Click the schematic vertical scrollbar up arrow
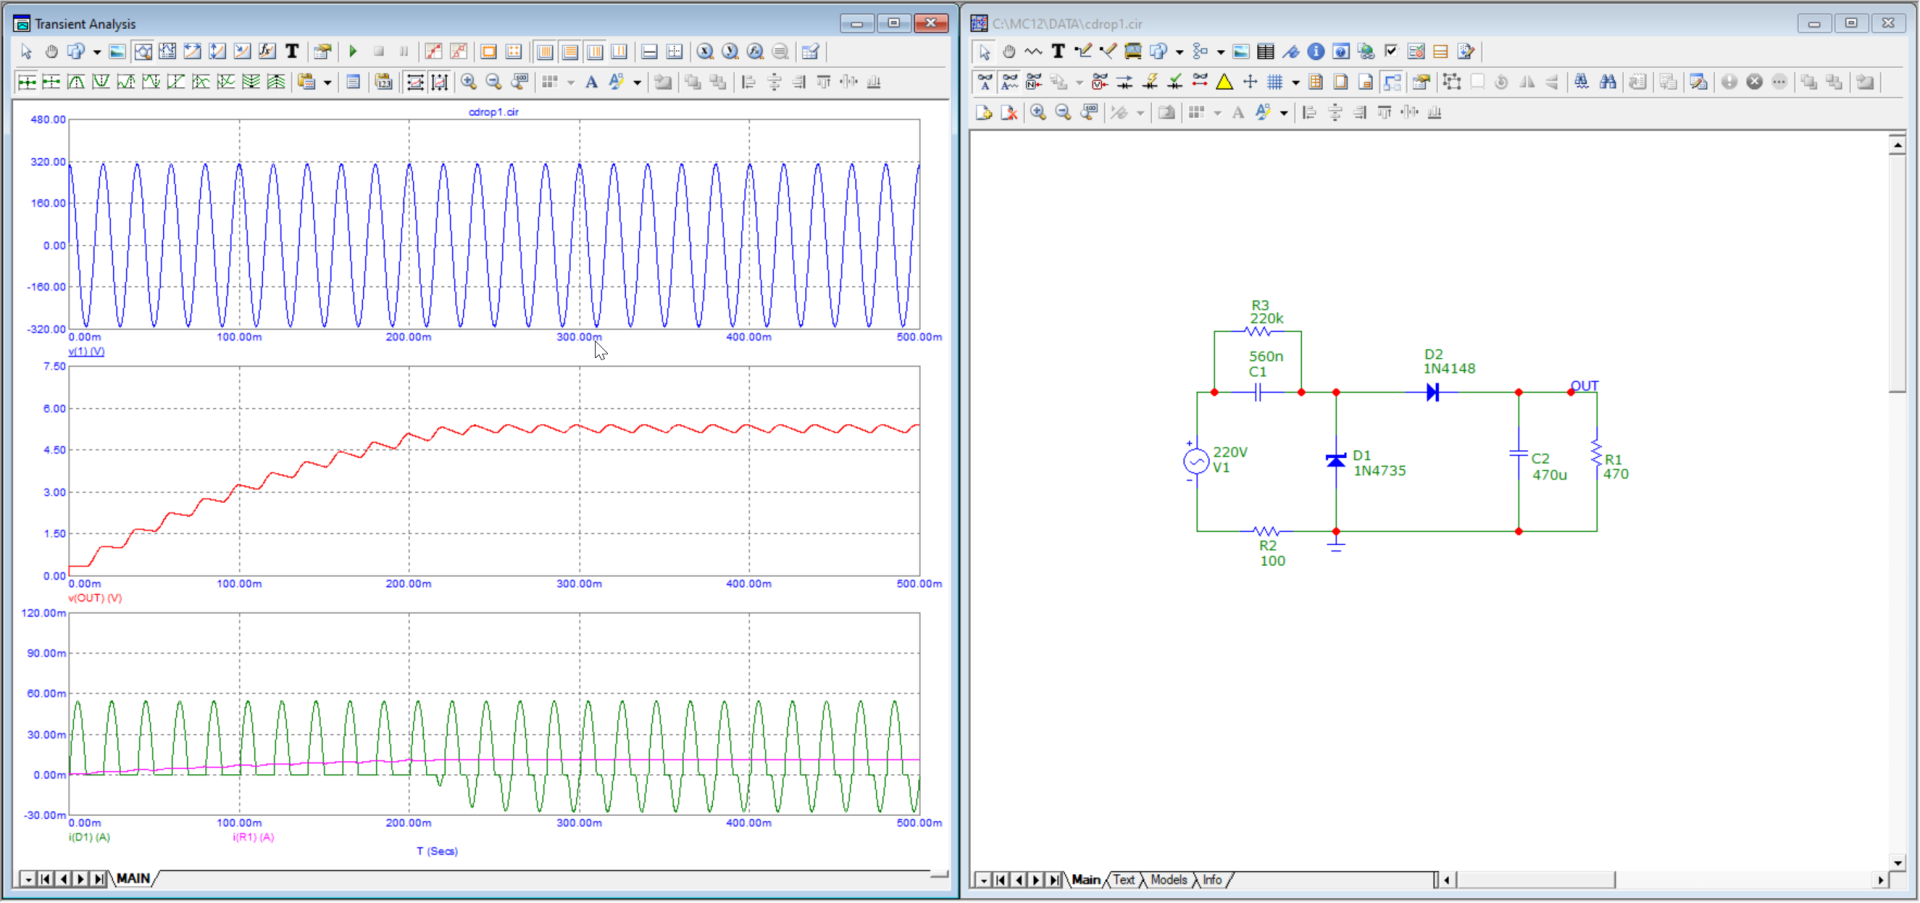 pyautogui.click(x=1897, y=146)
